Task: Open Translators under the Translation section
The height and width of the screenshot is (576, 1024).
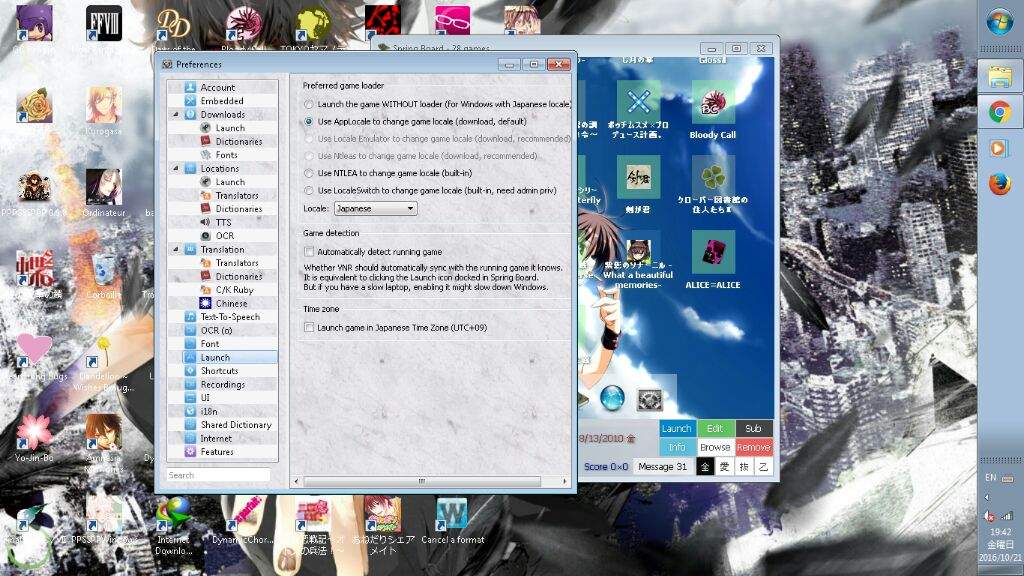Action: pyautogui.click(x=236, y=263)
